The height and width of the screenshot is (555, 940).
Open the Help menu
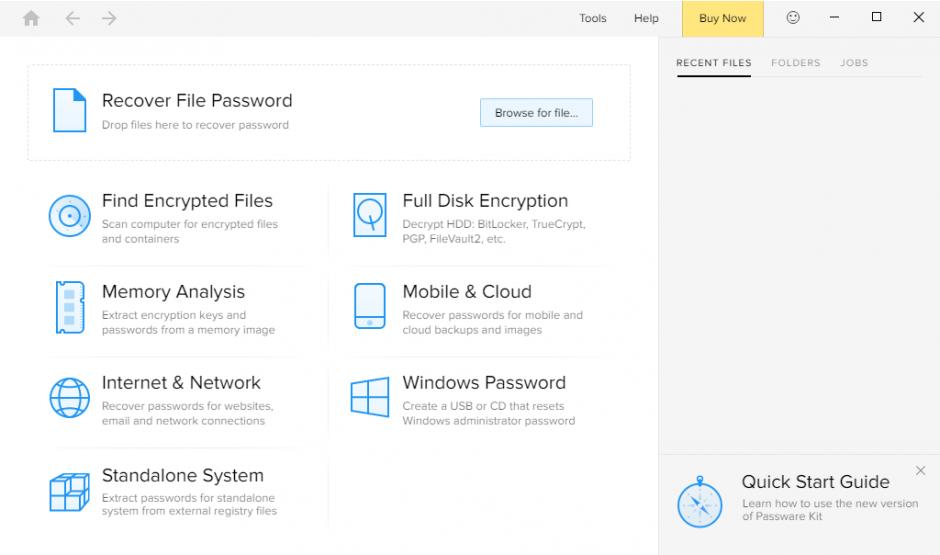click(646, 18)
